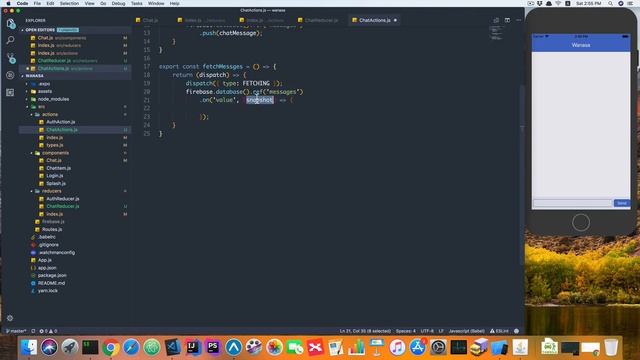The image size is (640, 360).
Task: Open App Store from the dock
Action: [x=418, y=347]
